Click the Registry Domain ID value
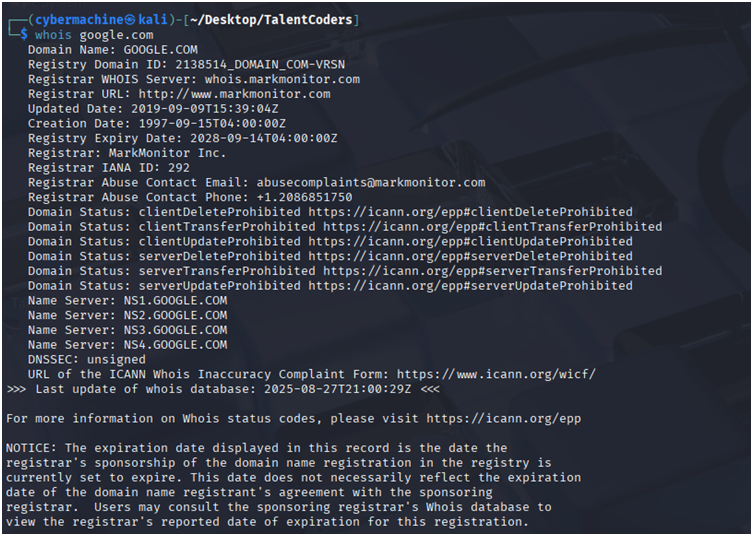753x536 pixels. click(x=260, y=64)
